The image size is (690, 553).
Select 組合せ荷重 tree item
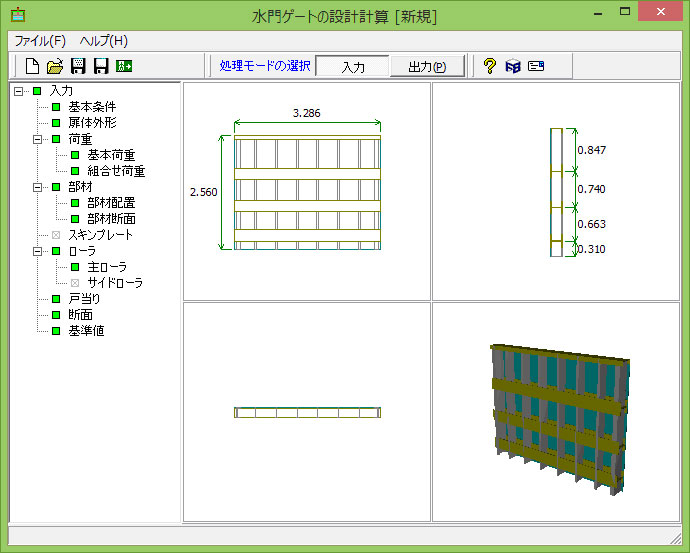tap(116, 171)
